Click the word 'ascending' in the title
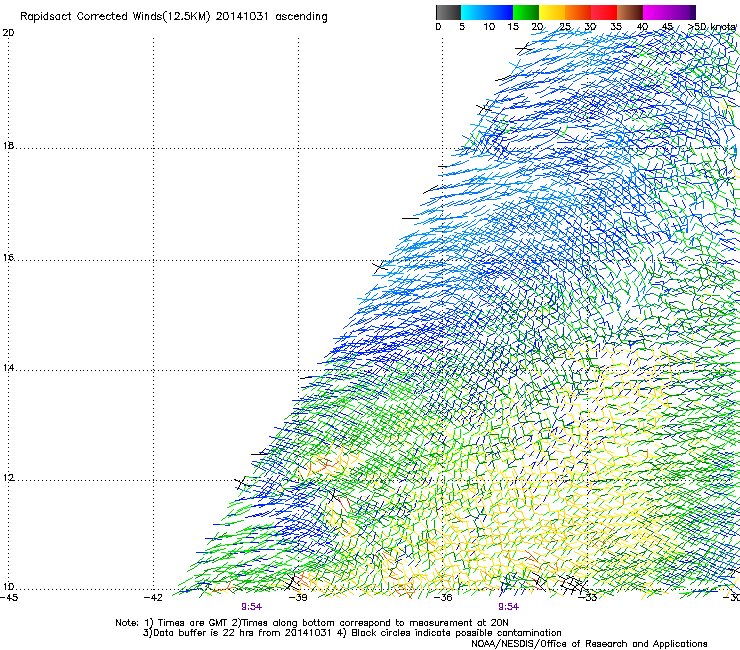 (301, 17)
